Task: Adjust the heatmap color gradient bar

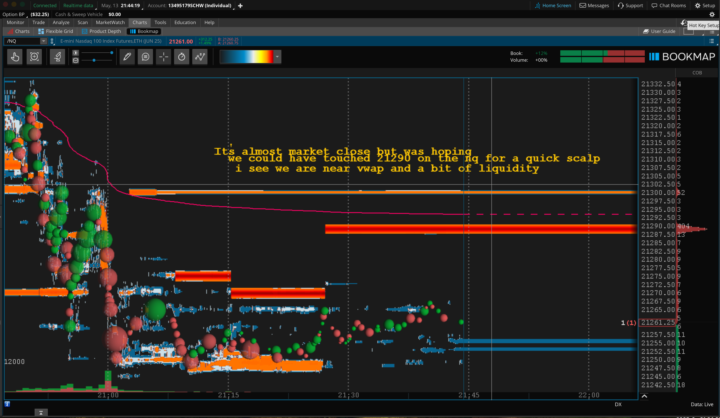Action: coord(247,57)
